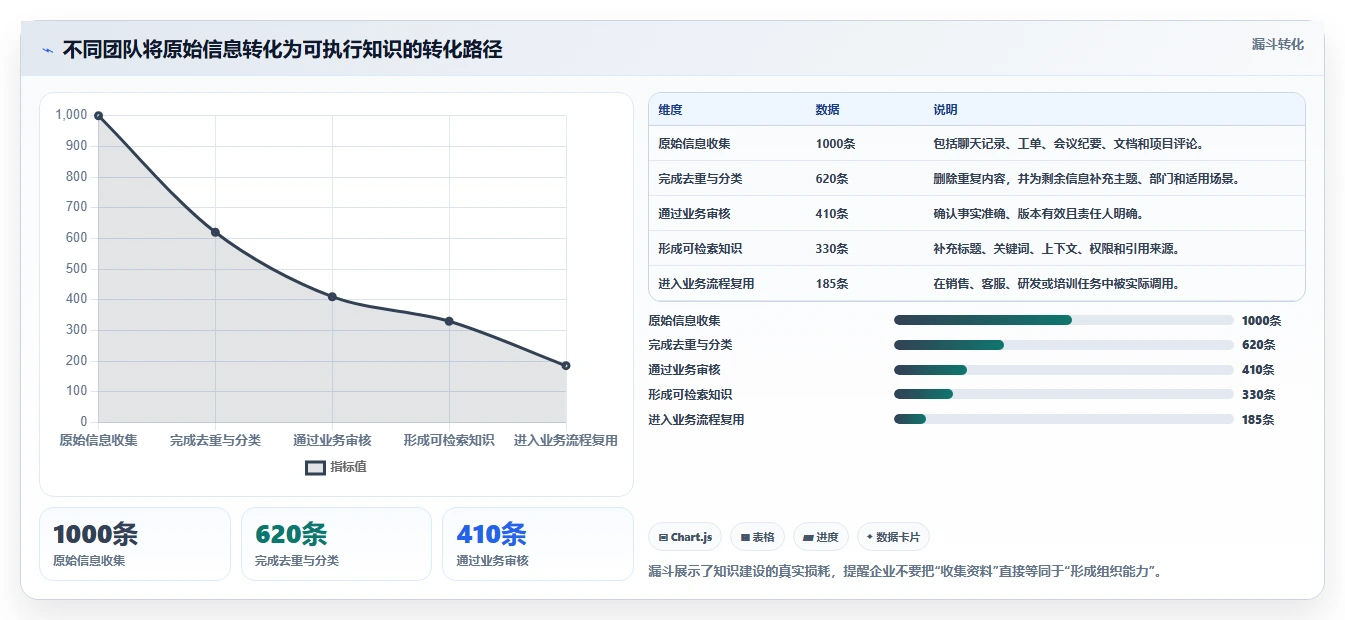This screenshot has height=620, width=1345.
Task: Open the 410条 通过业务审核 data card
Action: point(537,544)
